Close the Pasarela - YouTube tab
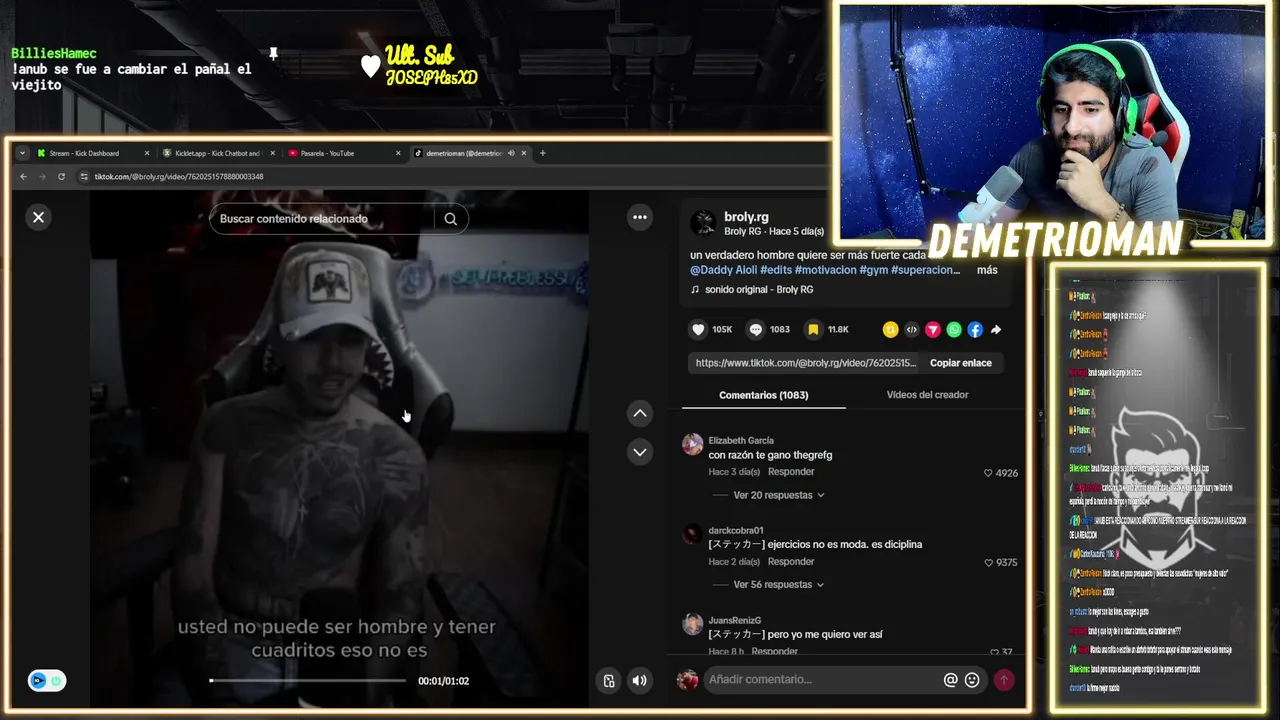Image resolution: width=1280 pixels, height=720 pixels. point(398,153)
